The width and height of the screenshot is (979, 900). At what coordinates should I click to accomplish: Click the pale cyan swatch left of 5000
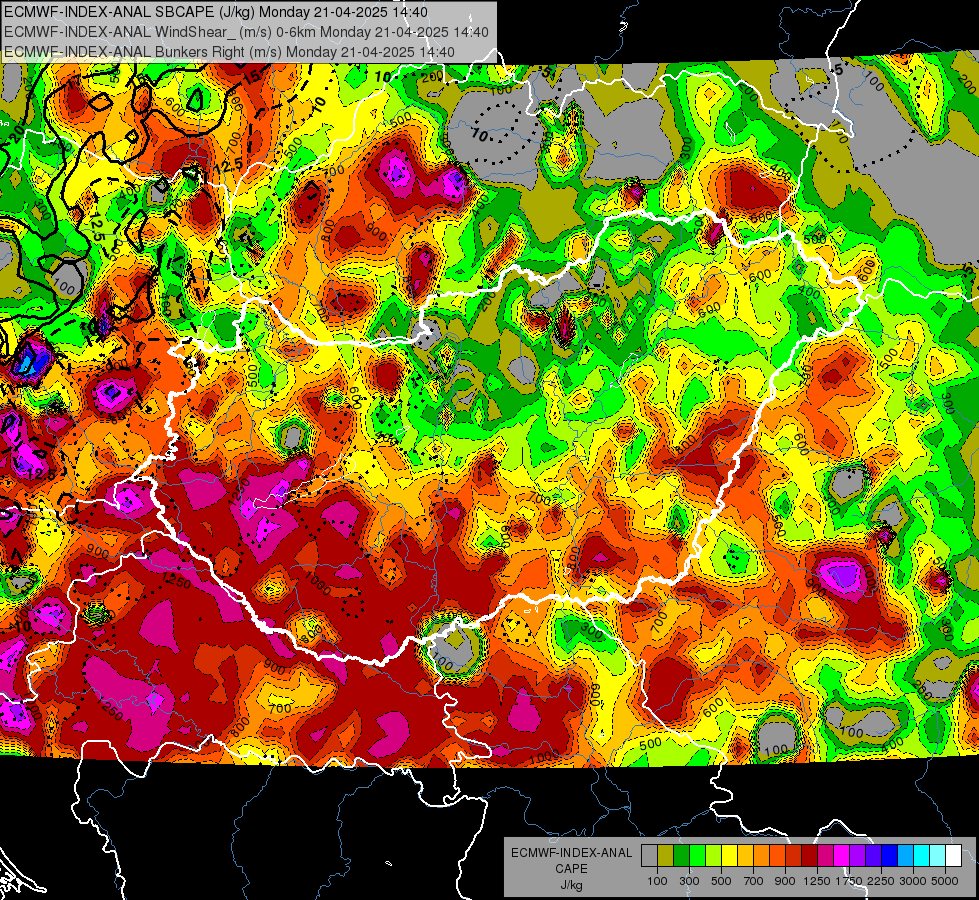pyautogui.click(x=938, y=855)
